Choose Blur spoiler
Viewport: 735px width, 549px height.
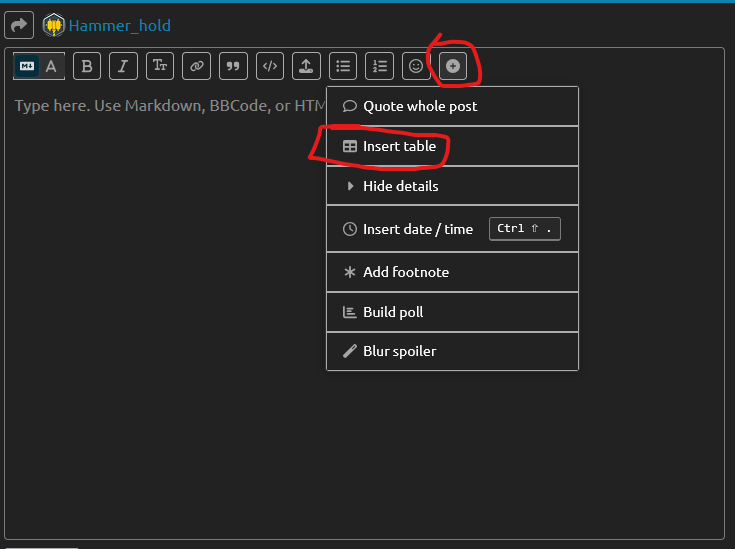[x=452, y=351]
